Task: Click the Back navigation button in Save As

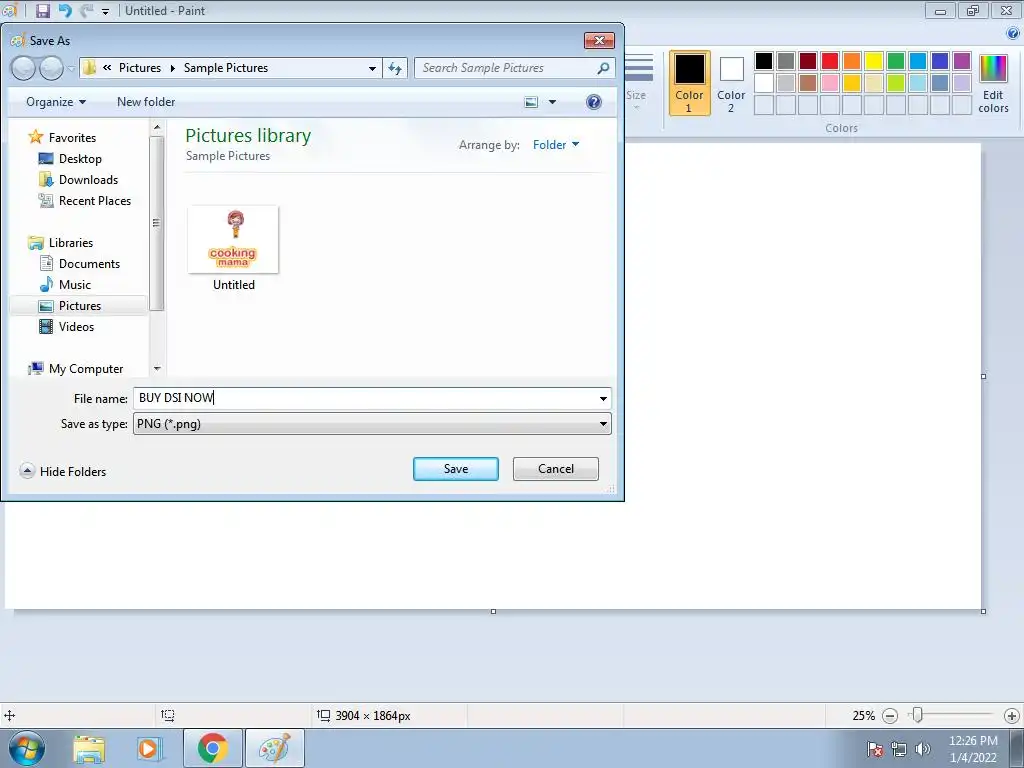Action: pos(24,68)
